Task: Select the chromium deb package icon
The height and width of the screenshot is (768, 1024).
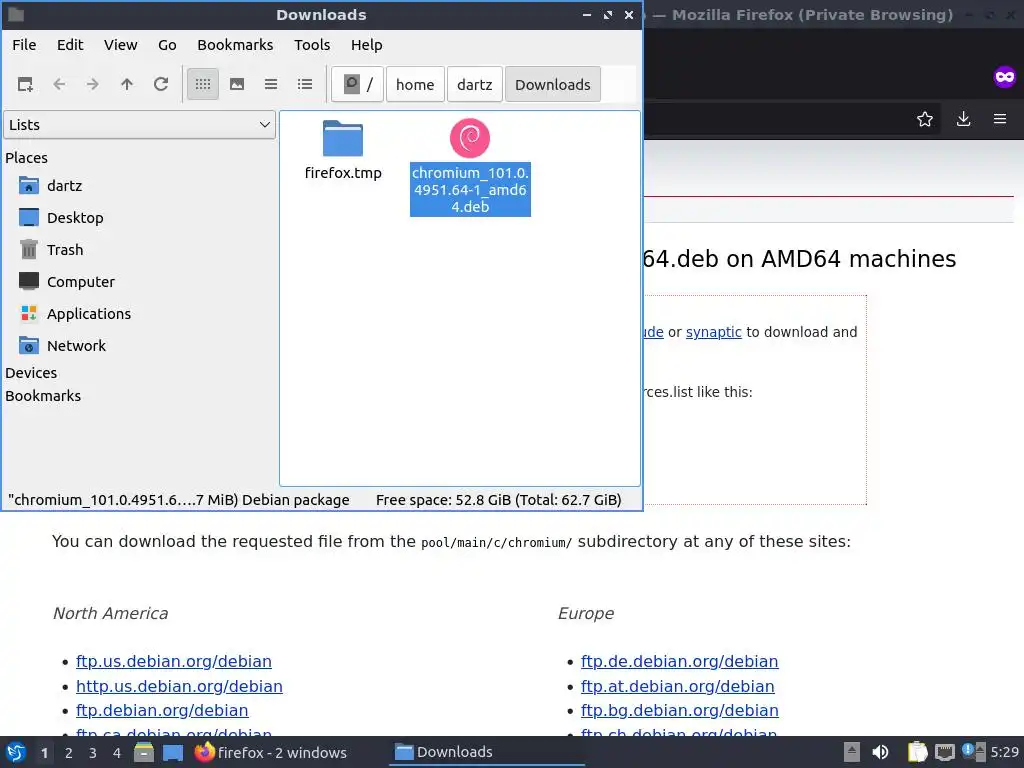Action: click(x=470, y=138)
